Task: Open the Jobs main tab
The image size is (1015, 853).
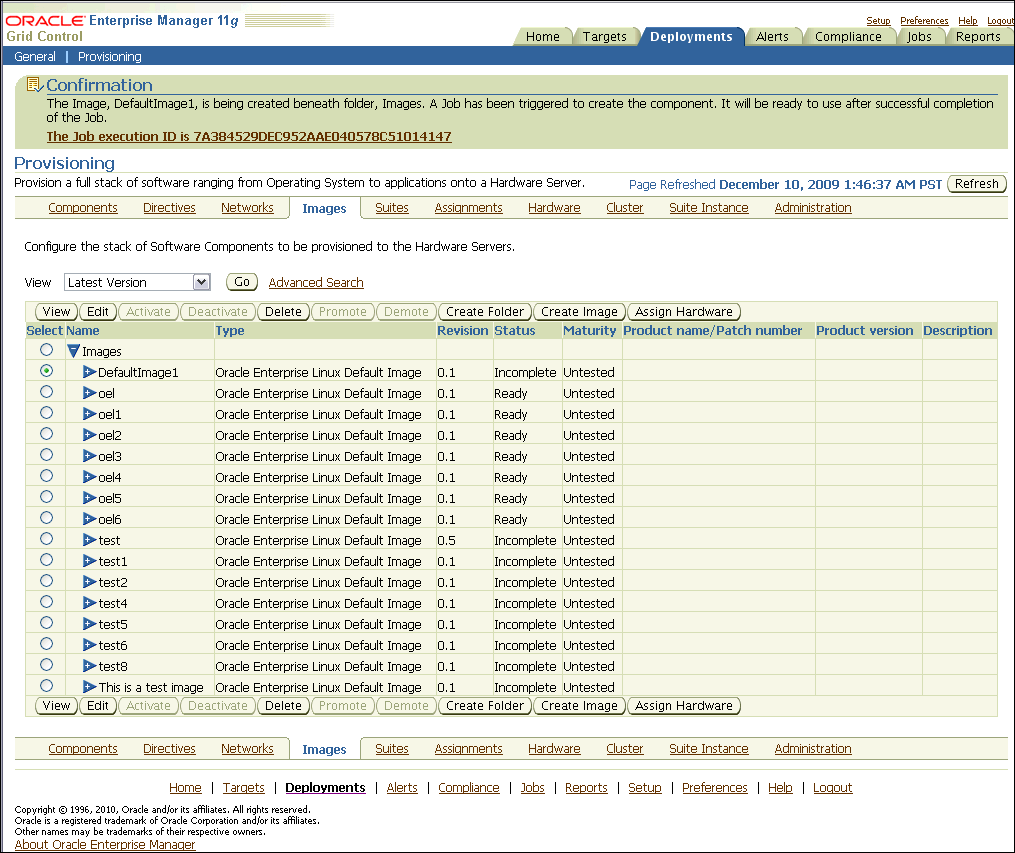Action: 919,37
